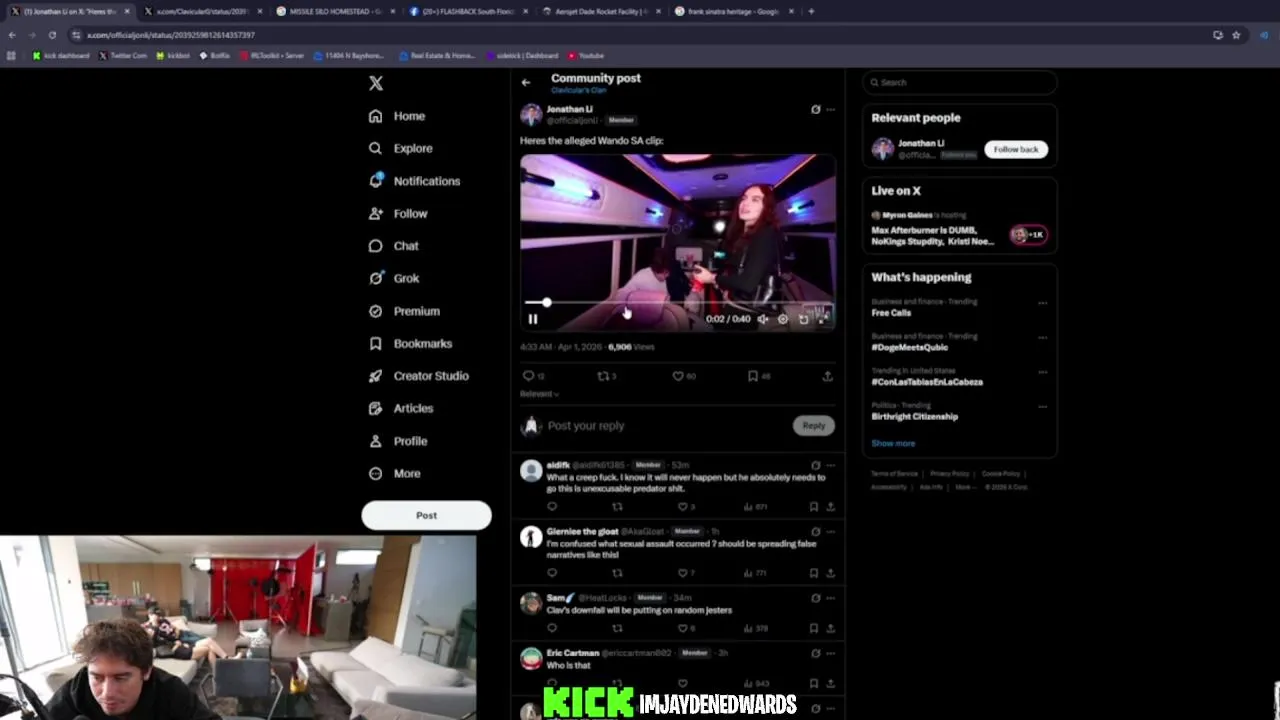
Task: Share Sam's reply
Action: pos(830,628)
